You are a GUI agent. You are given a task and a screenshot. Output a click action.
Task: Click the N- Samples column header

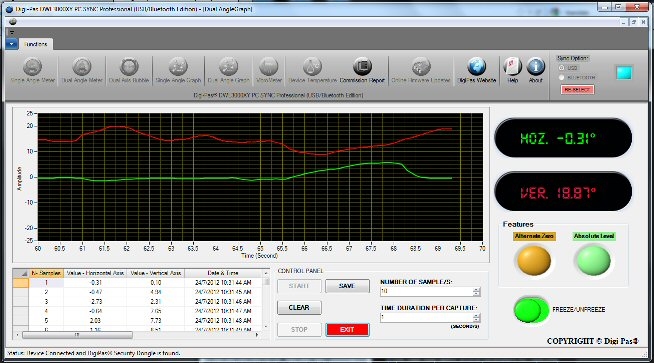click(46, 273)
